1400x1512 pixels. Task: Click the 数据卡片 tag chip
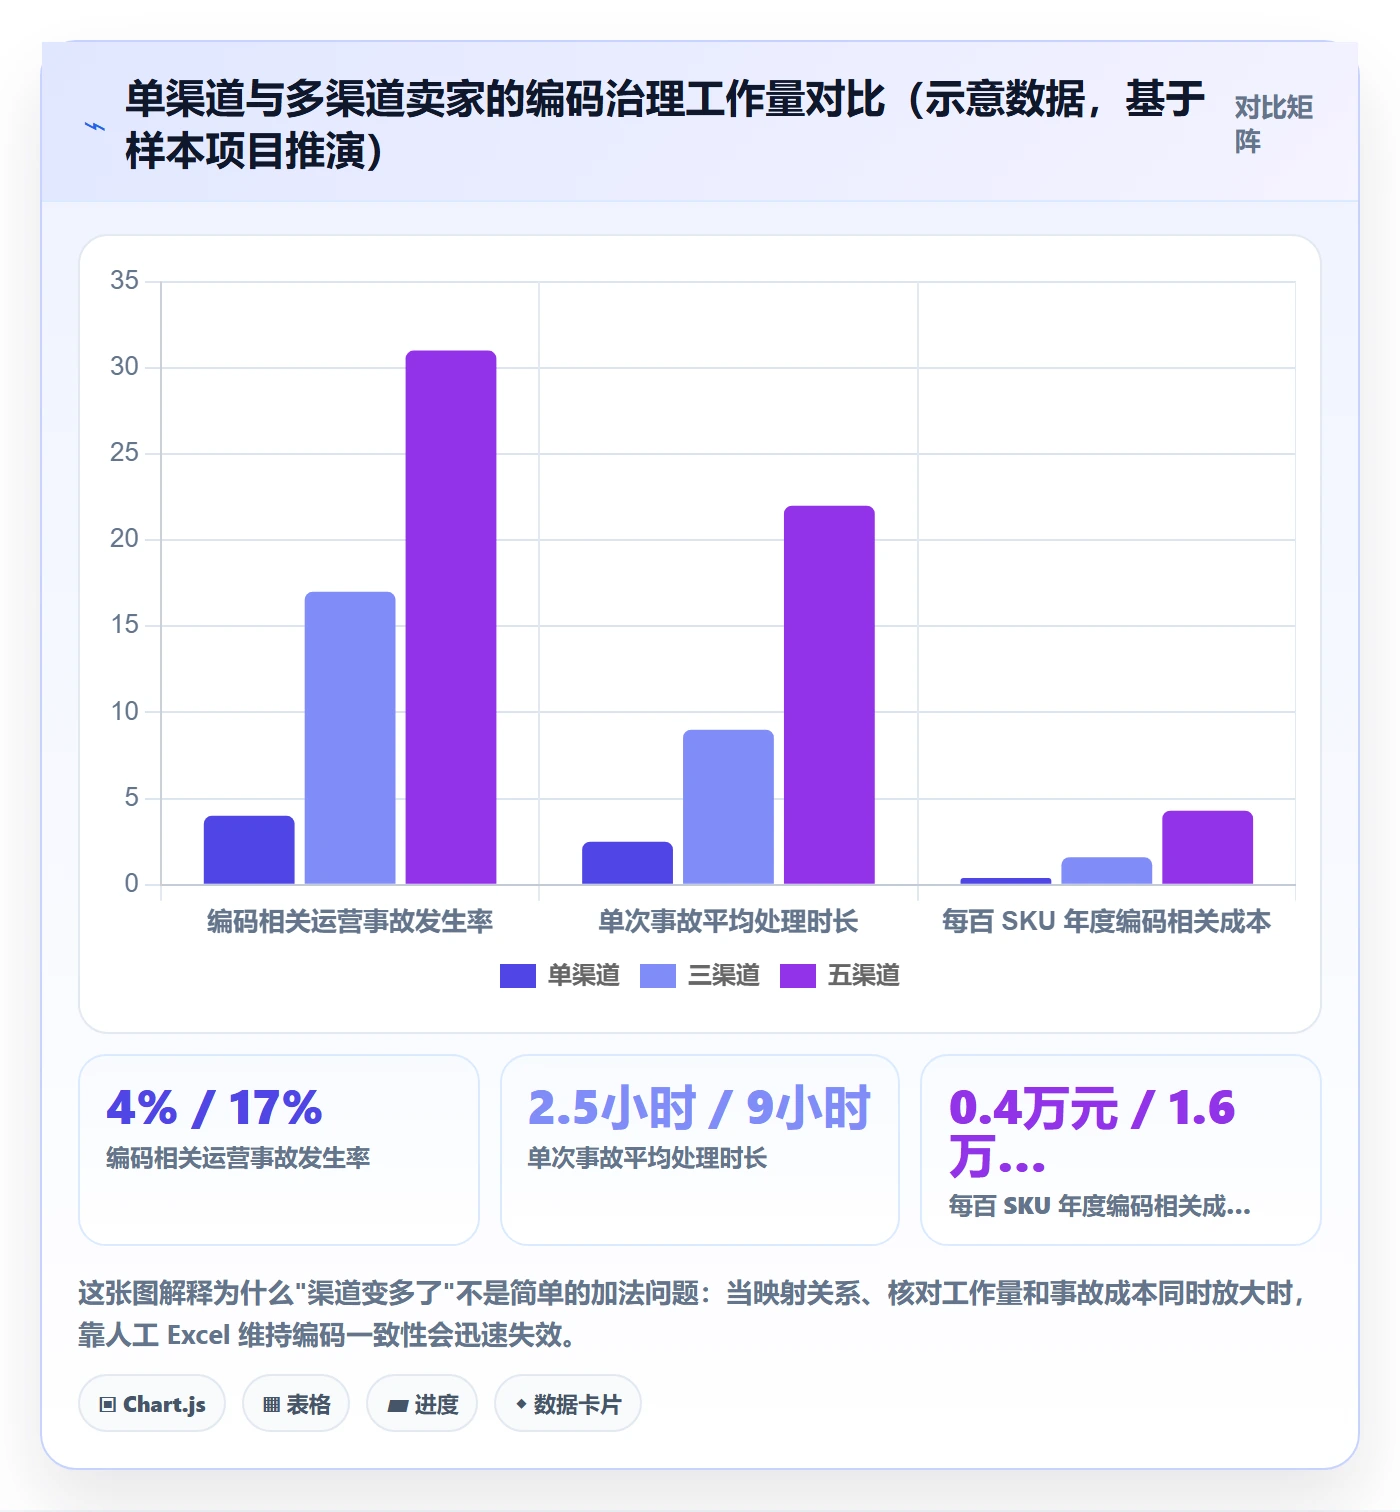pos(568,1404)
